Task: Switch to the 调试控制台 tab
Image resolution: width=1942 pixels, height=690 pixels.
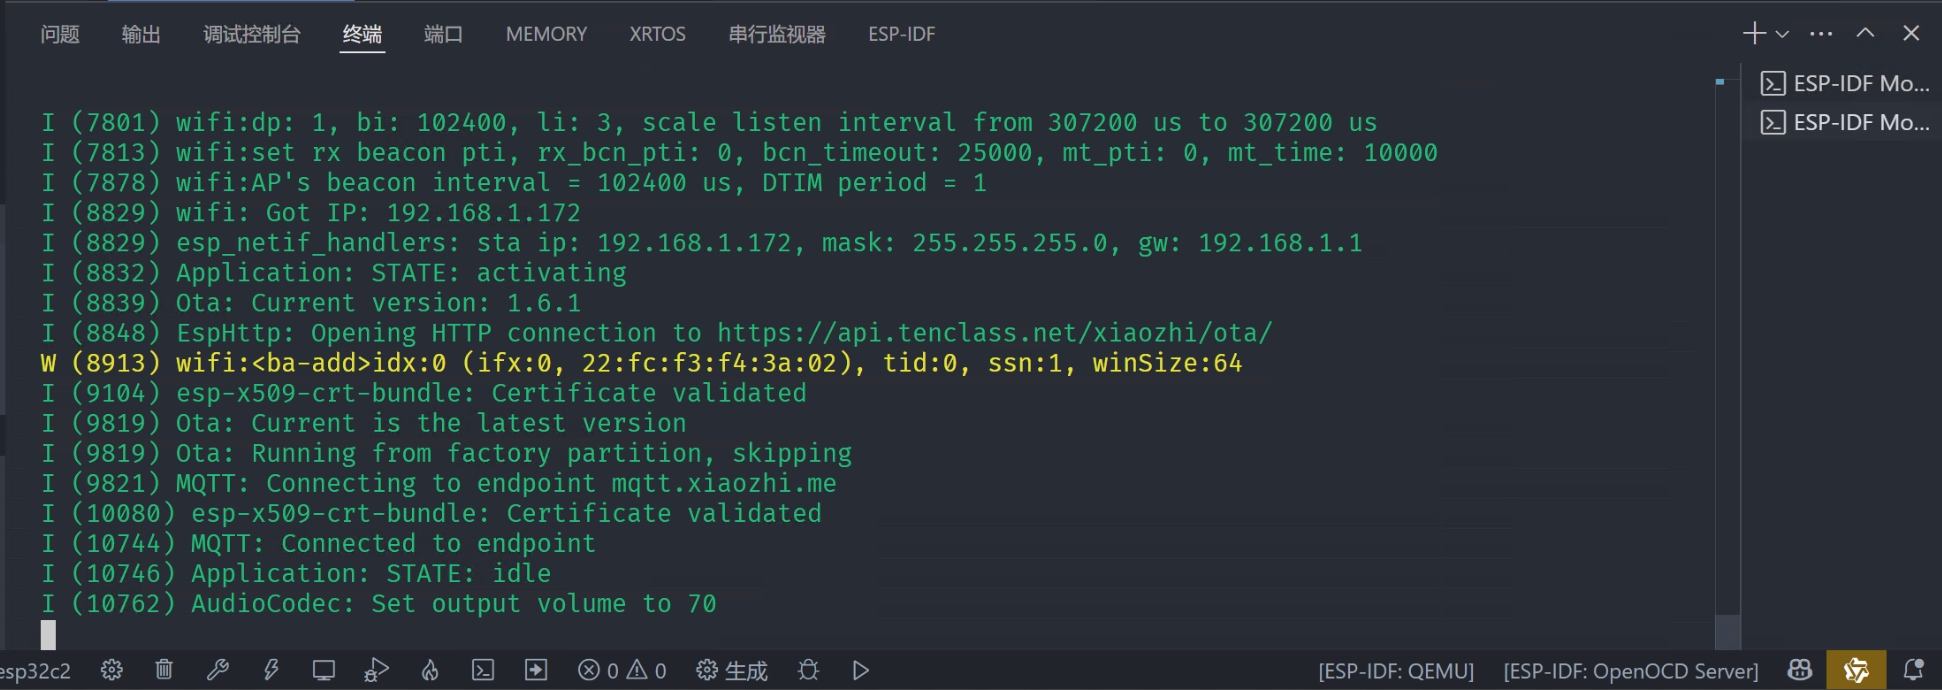Action: (x=251, y=34)
